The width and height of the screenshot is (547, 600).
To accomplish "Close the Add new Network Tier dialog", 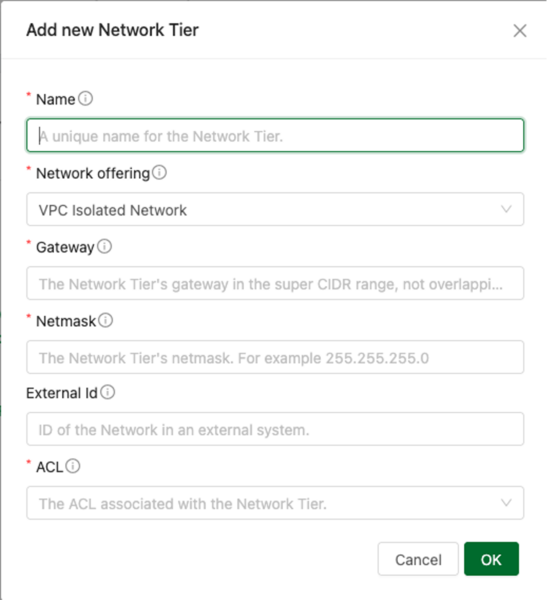I will pos(520,31).
